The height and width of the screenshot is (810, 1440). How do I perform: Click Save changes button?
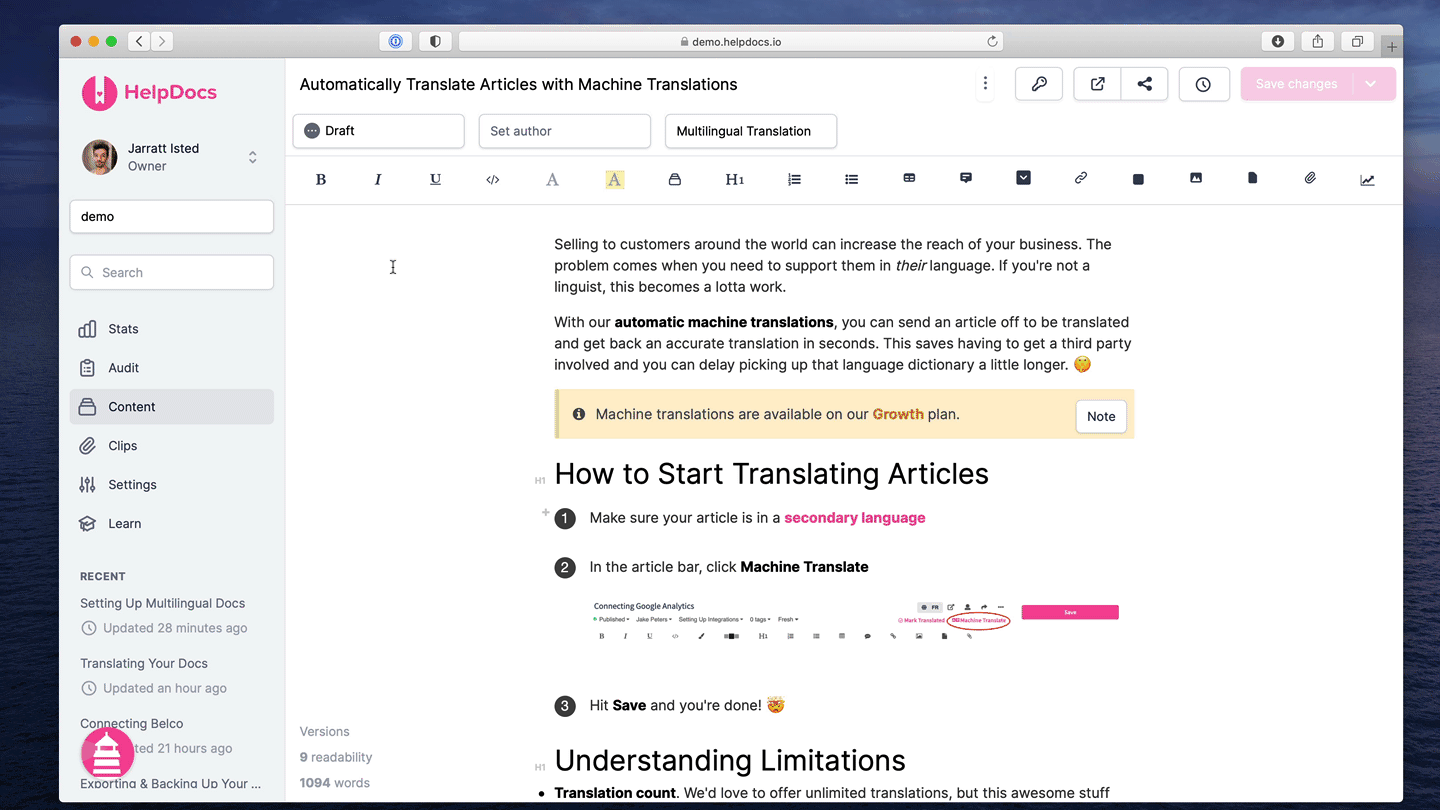pos(1297,84)
